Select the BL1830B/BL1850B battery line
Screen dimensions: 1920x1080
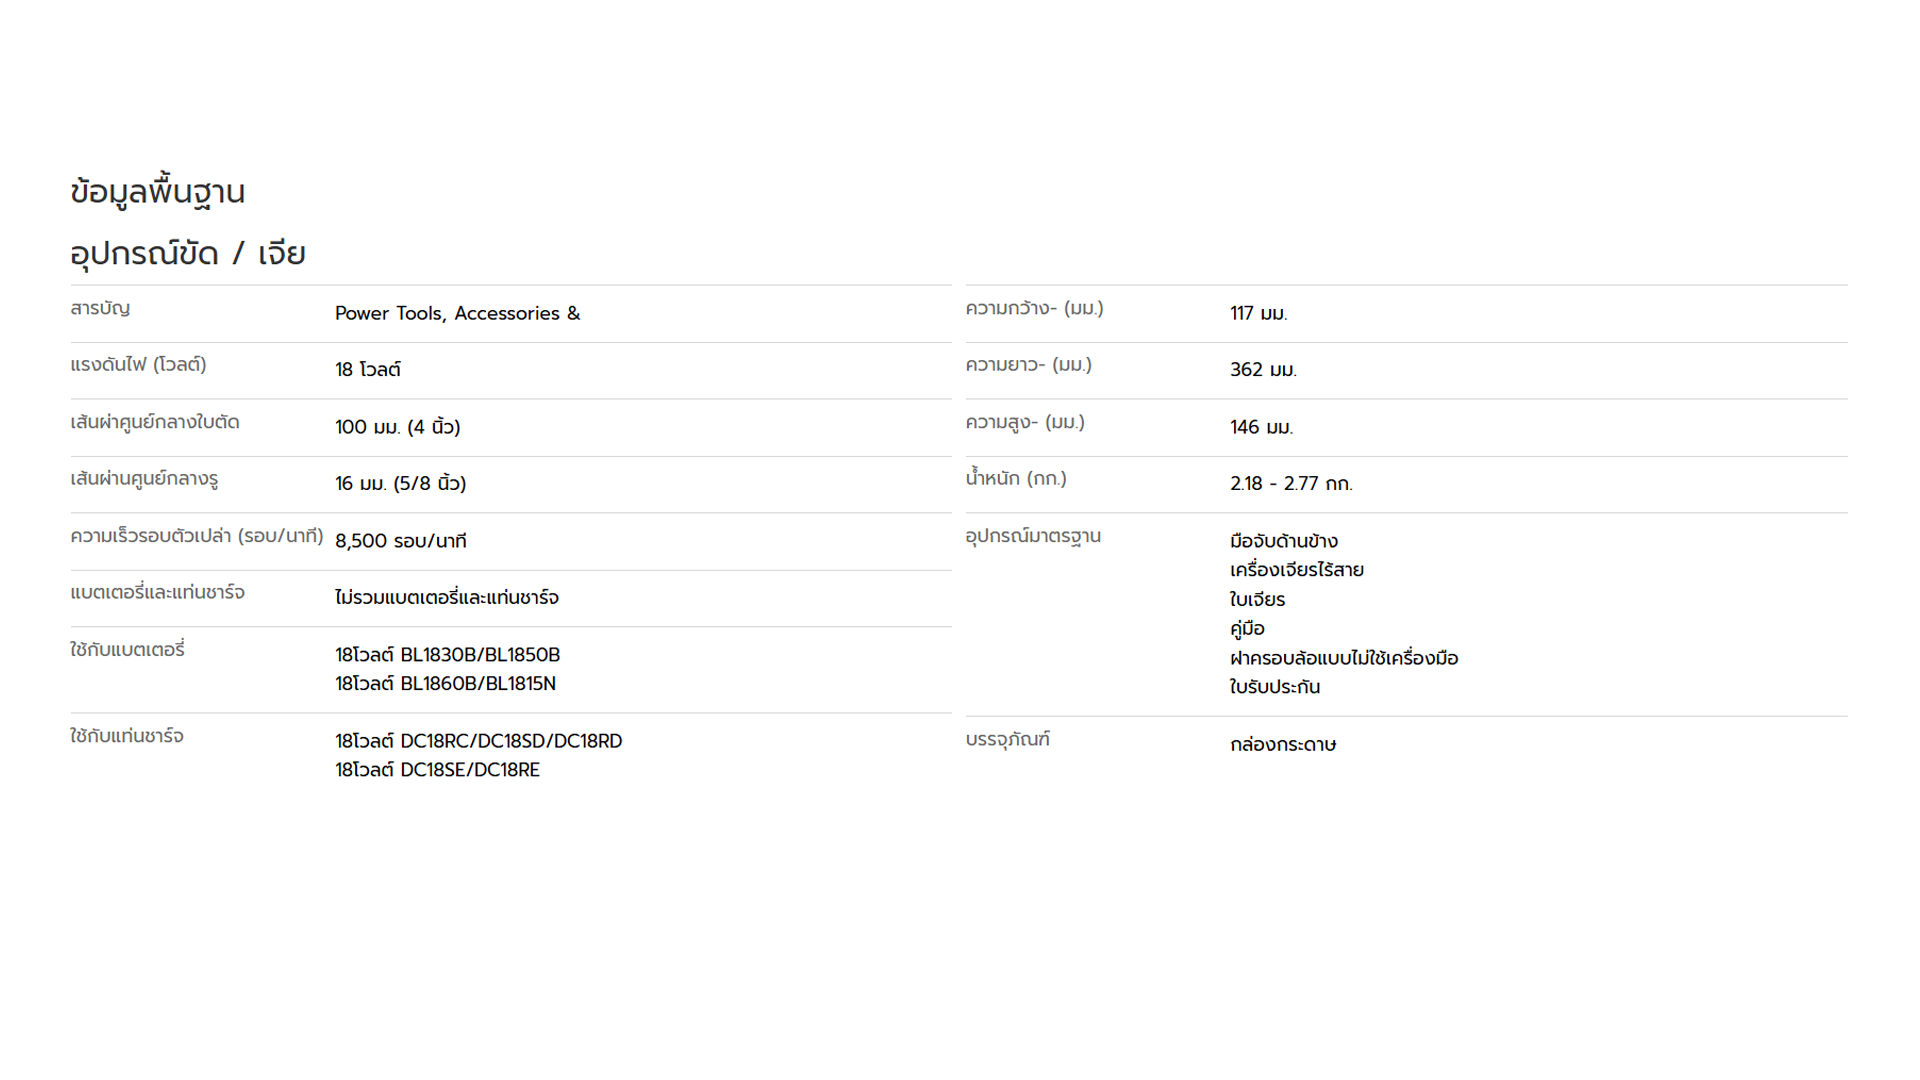(x=448, y=655)
